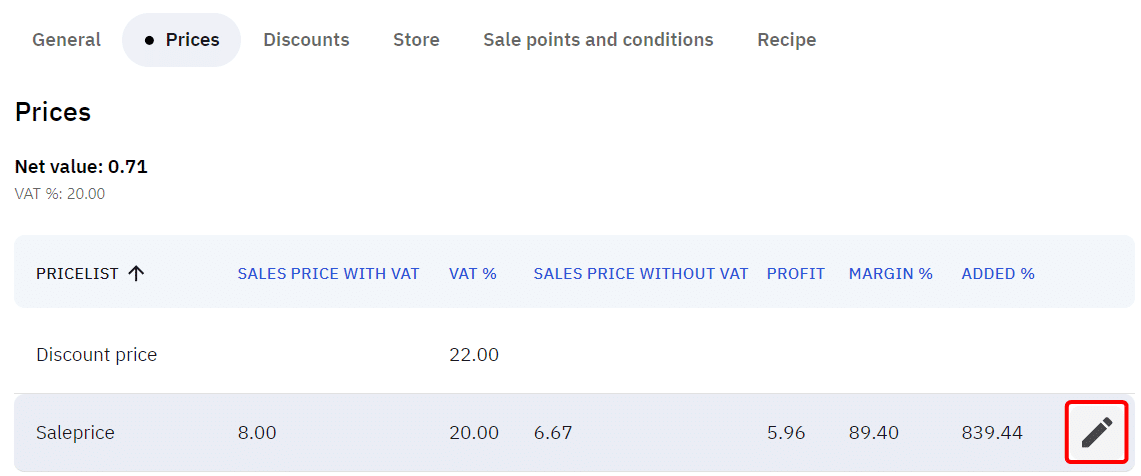Click the Discount price VAT value 22.00
The image size is (1141, 476).
click(x=473, y=354)
